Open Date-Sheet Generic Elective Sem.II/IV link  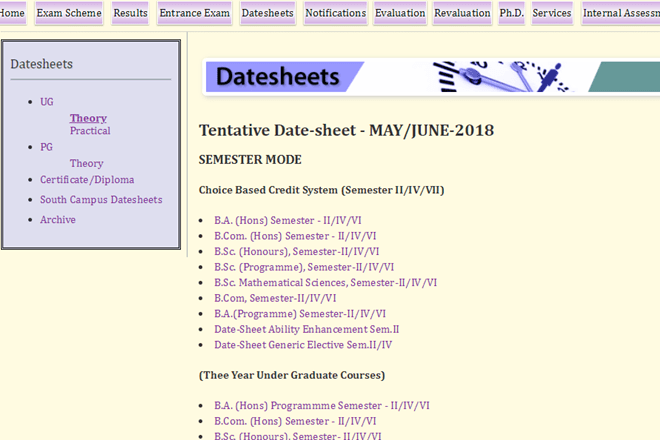coord(303,345)
